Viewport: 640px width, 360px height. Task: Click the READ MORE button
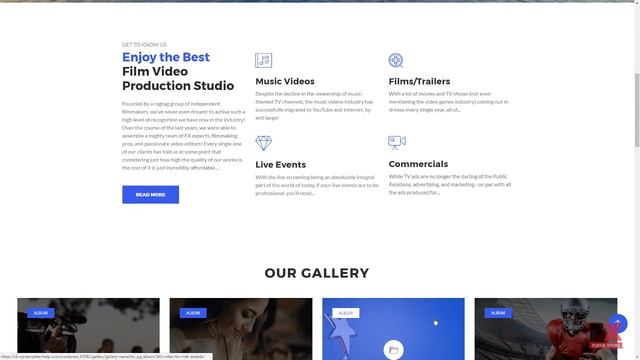click(x=150, y=195)
